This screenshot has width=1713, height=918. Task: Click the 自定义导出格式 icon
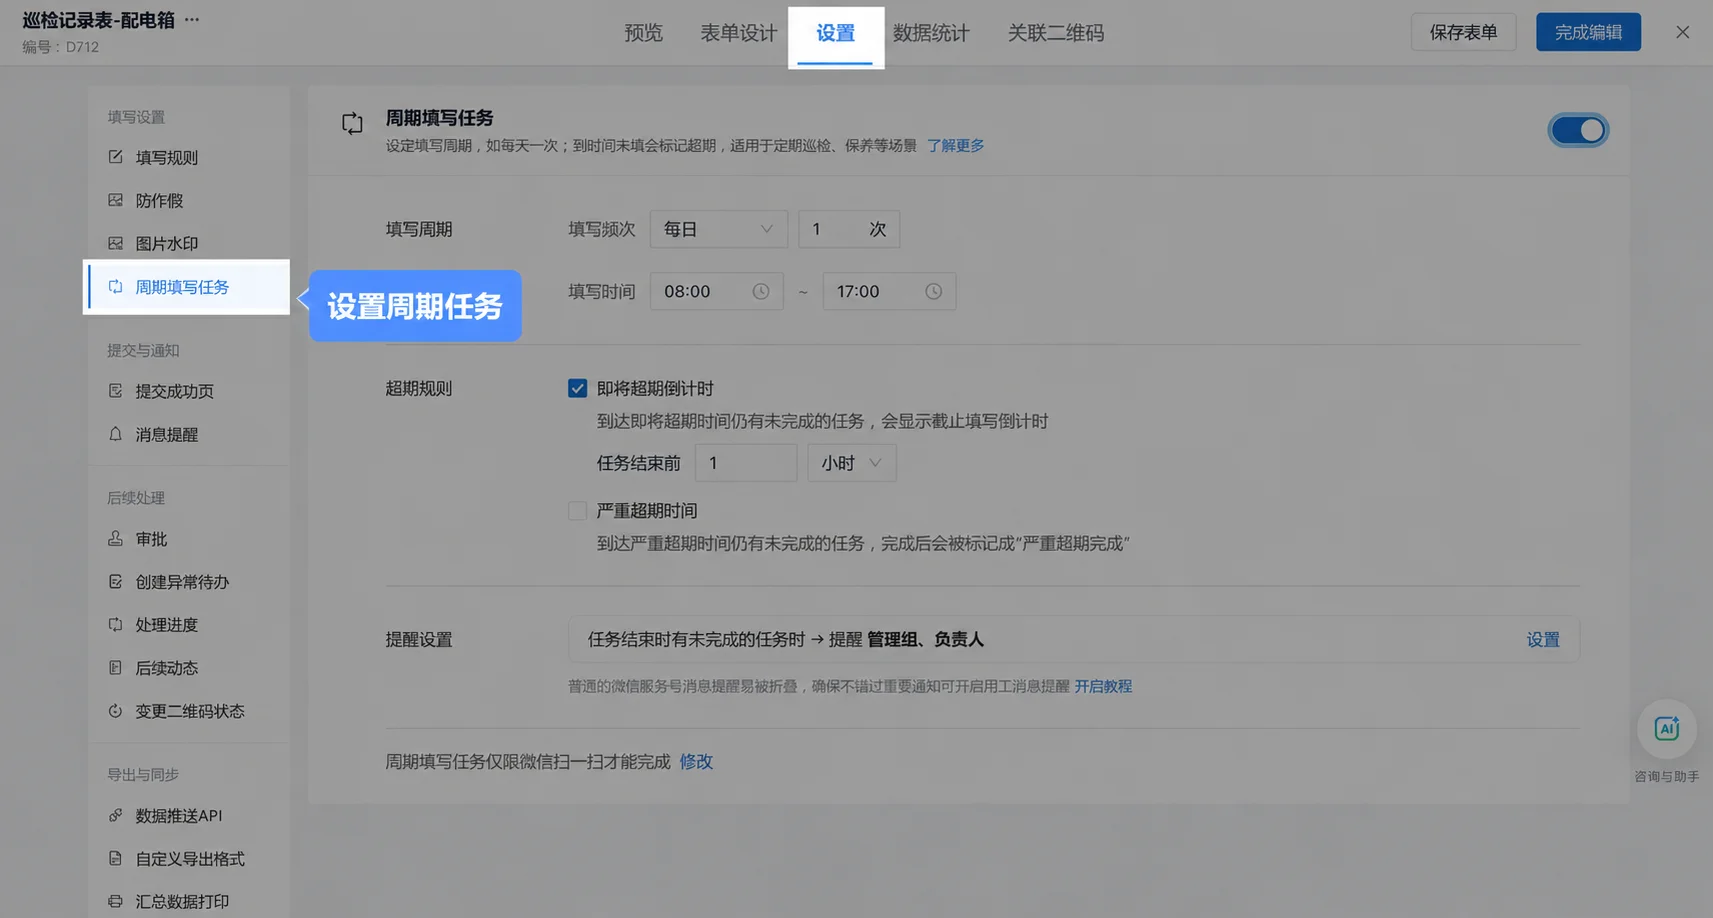(x=115, y=858)
